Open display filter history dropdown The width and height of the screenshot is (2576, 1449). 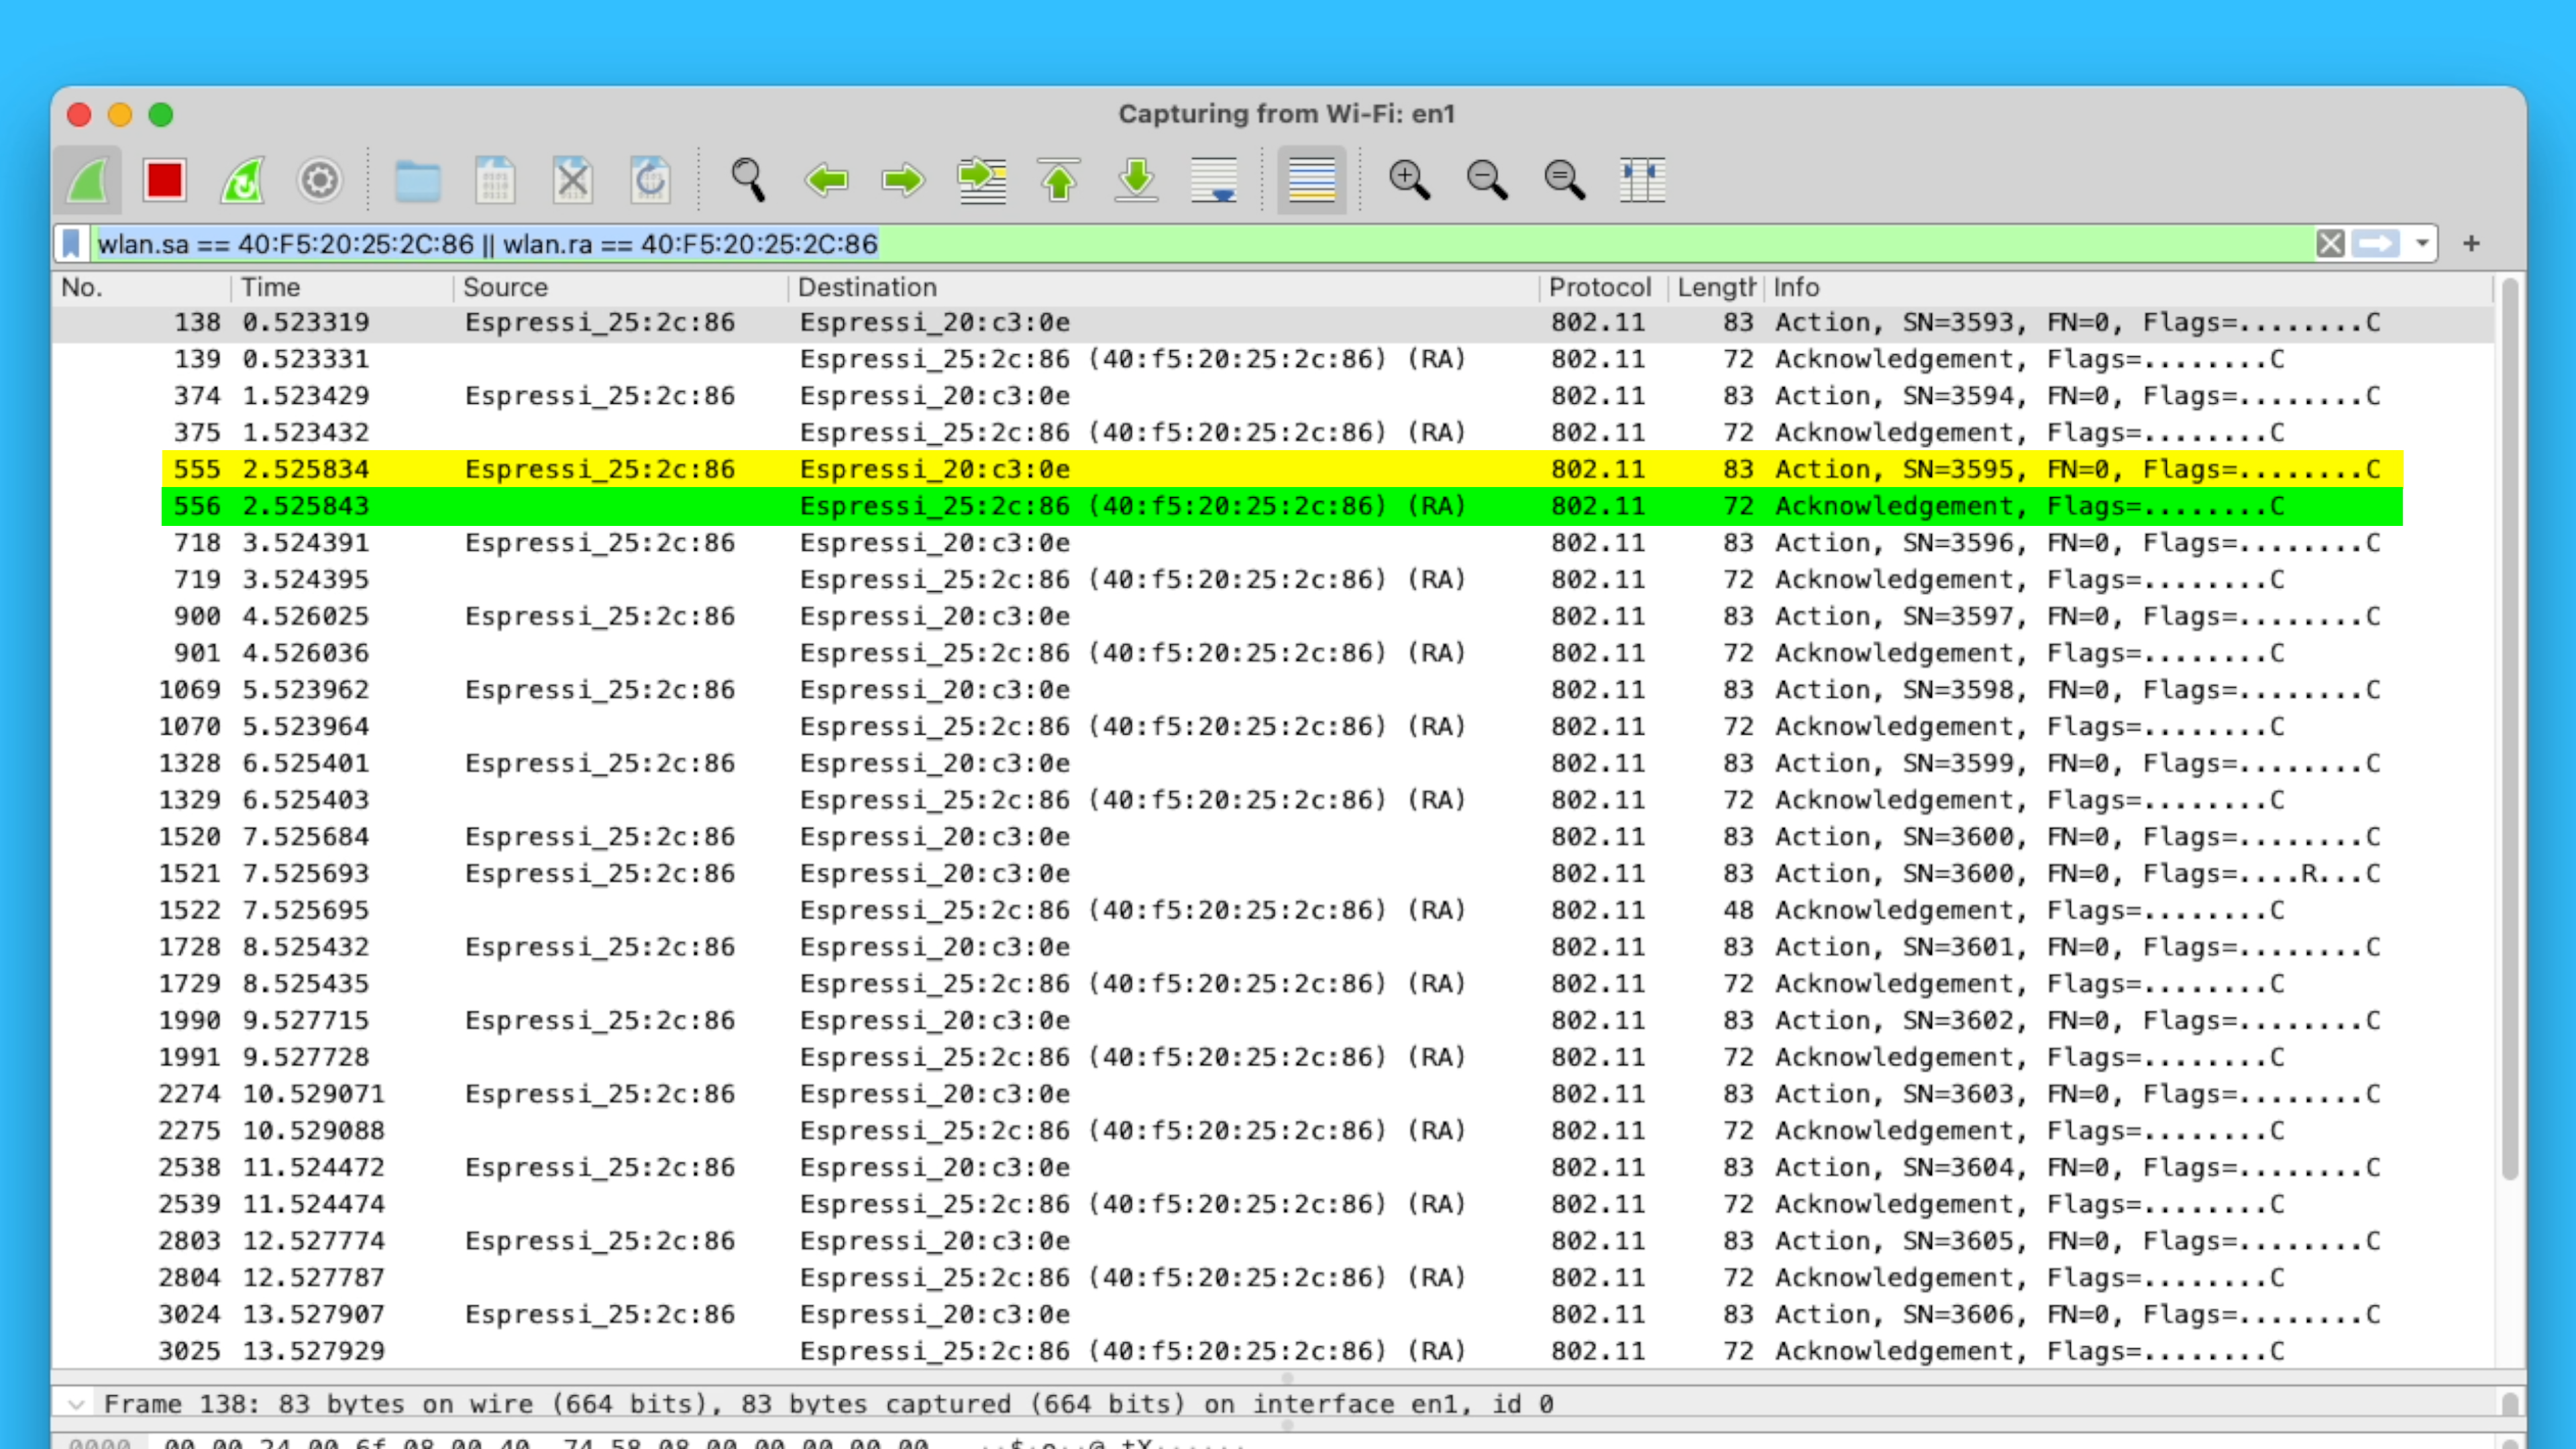(x=2422, y=244)
